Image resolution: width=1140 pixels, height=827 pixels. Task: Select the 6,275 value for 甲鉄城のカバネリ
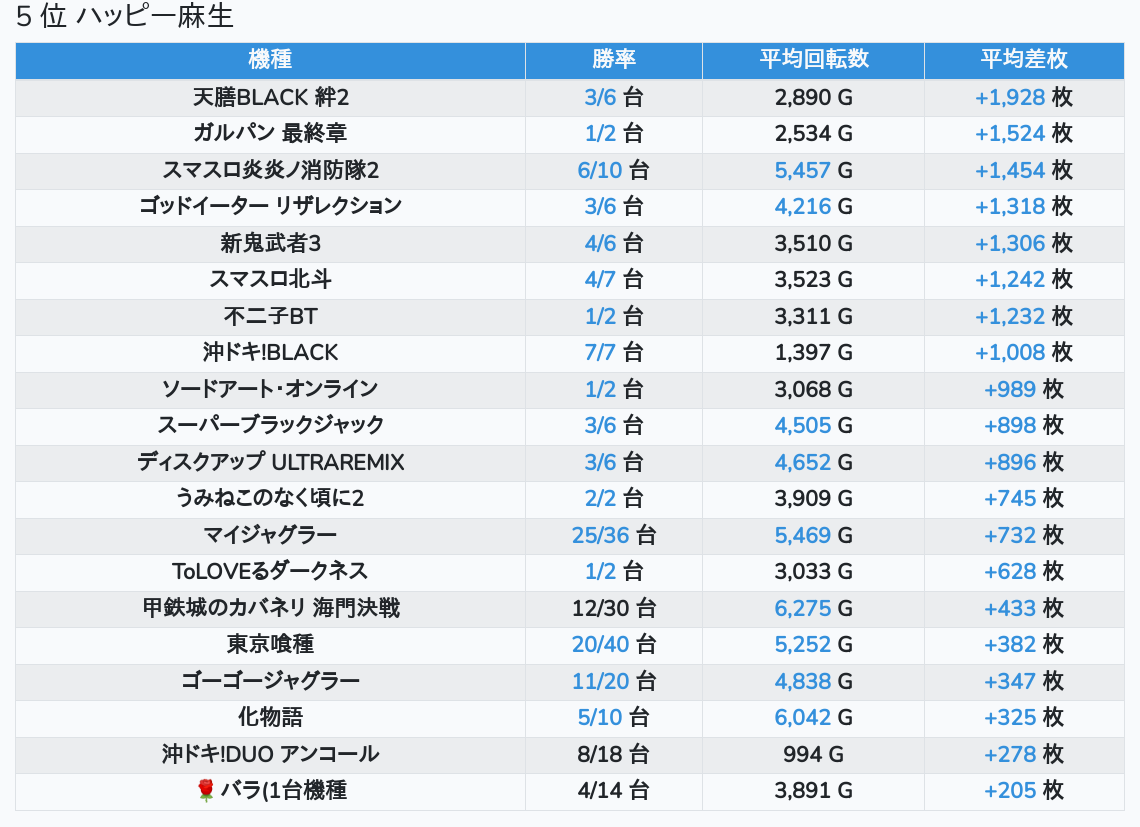(803, 608)
